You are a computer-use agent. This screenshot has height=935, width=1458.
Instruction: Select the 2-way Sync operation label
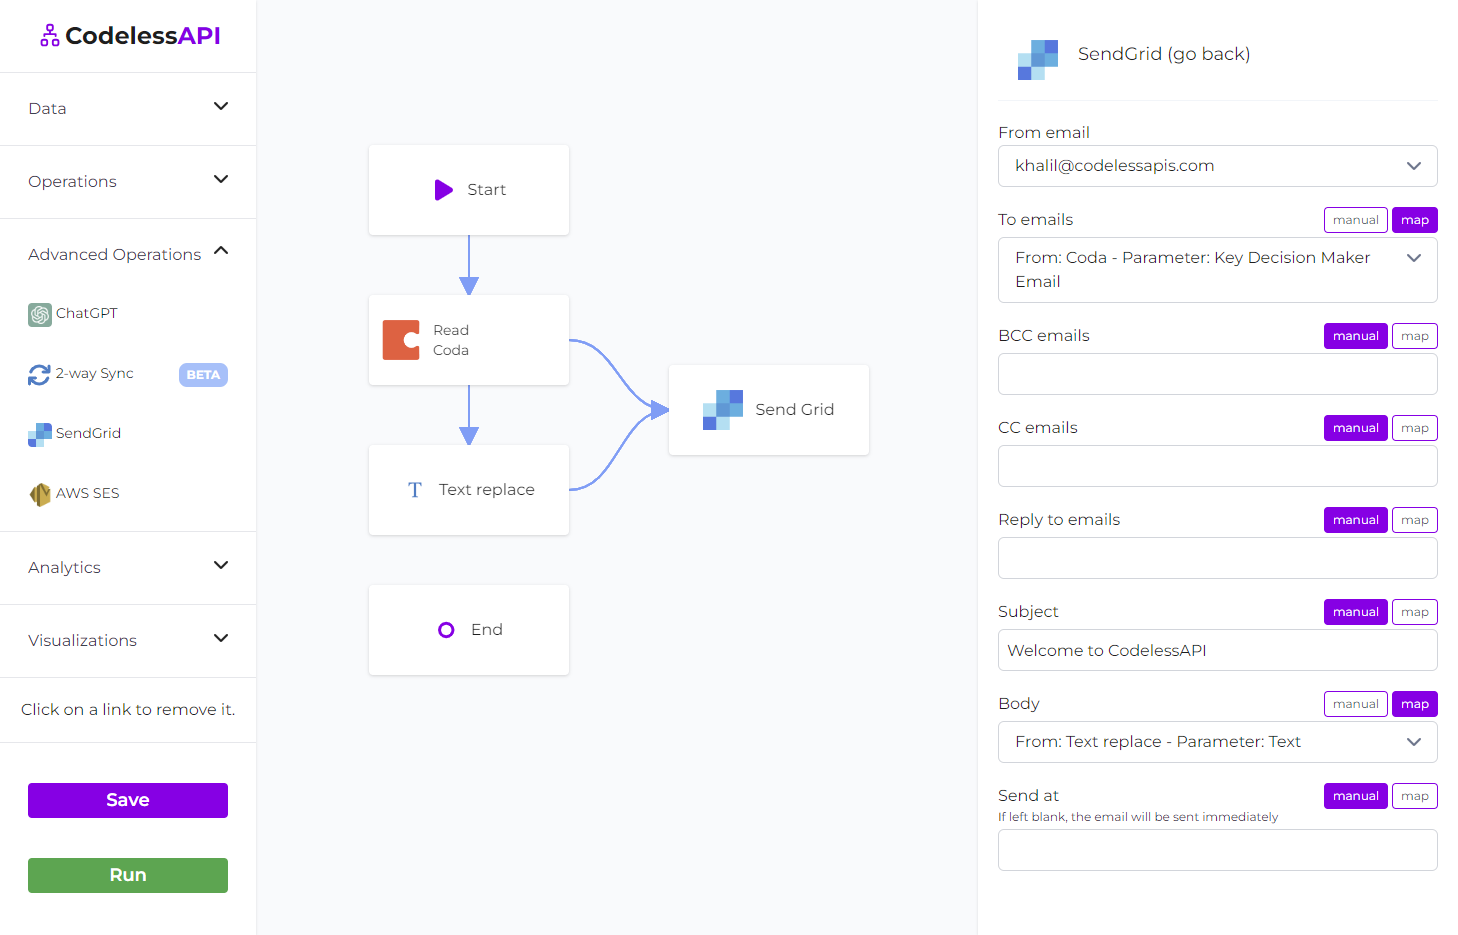[94, 373]
